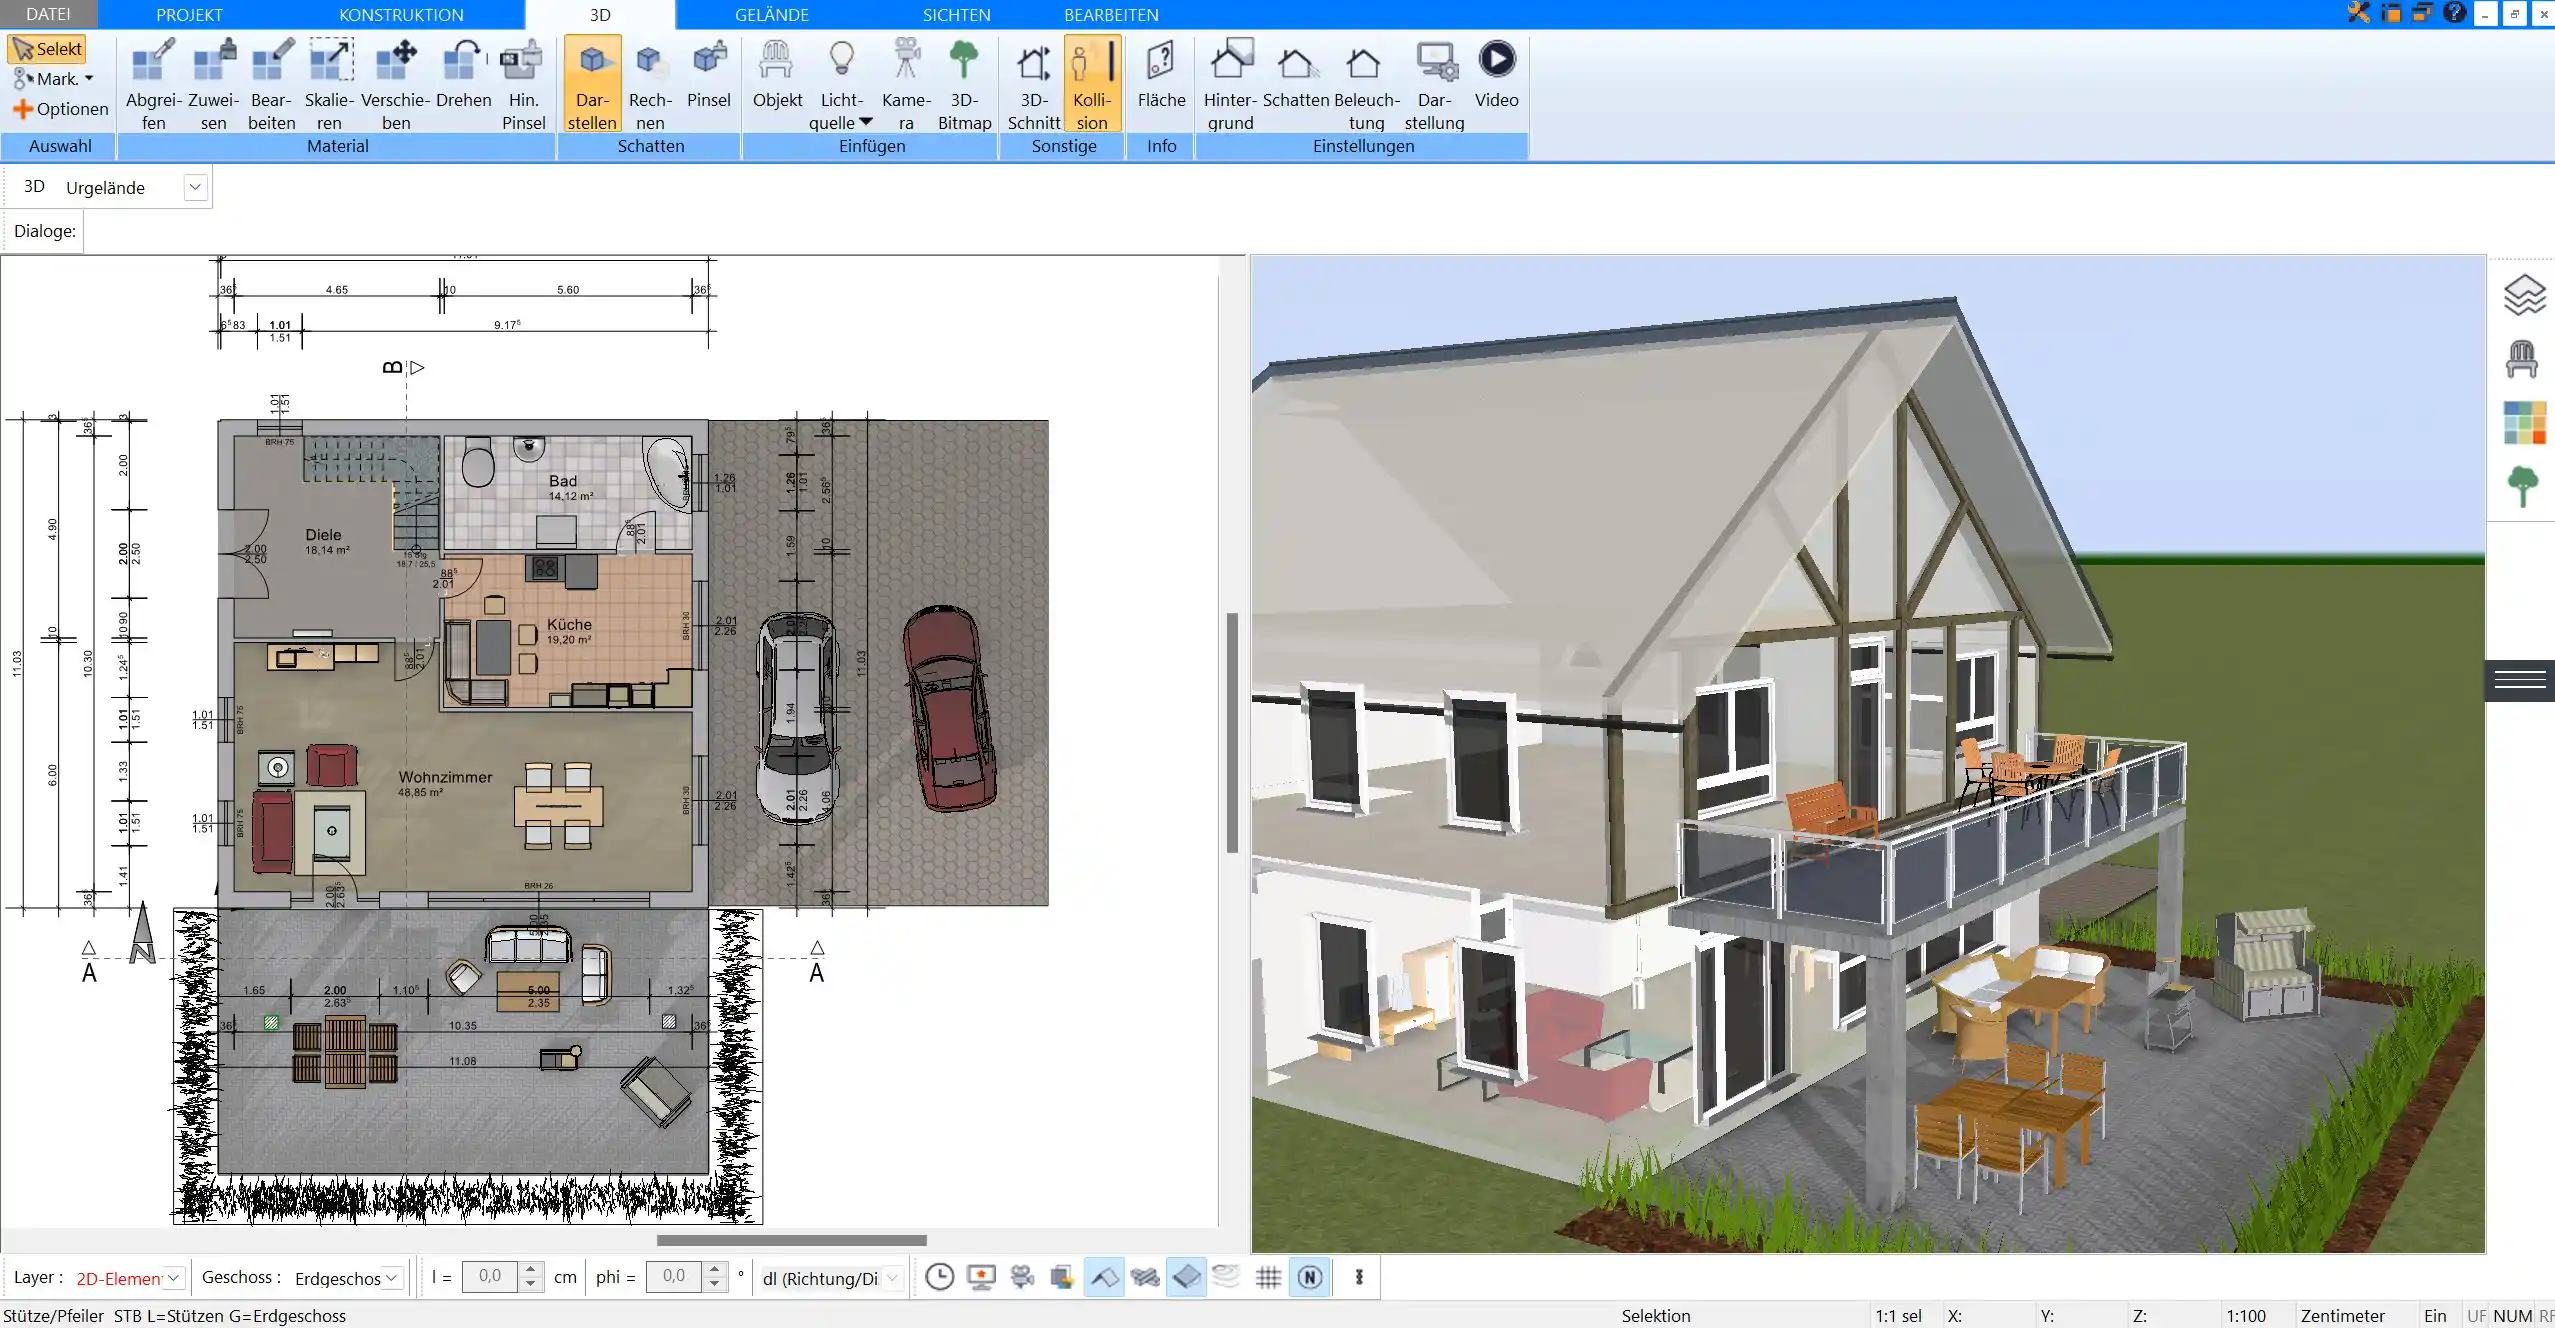Start the Video playback tool
This screenshot has height=1328, width=2555.
pyautogui.click(x=1496, y=74)
